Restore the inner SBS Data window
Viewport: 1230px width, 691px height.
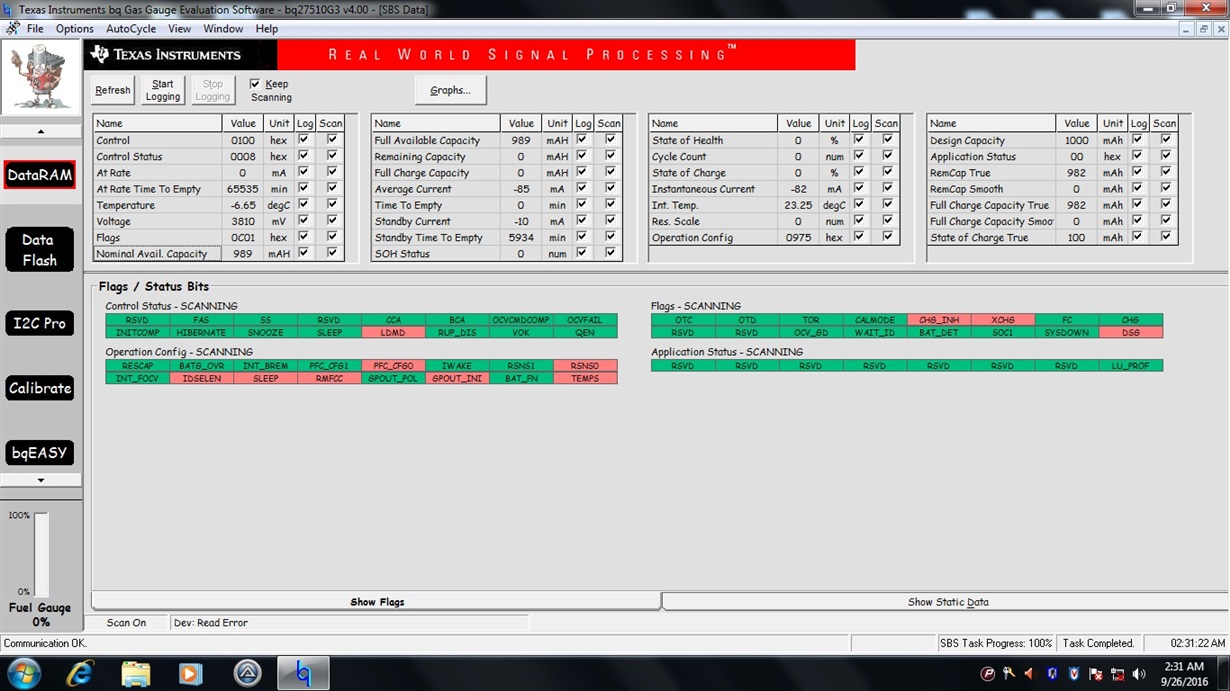point(1204,29)
